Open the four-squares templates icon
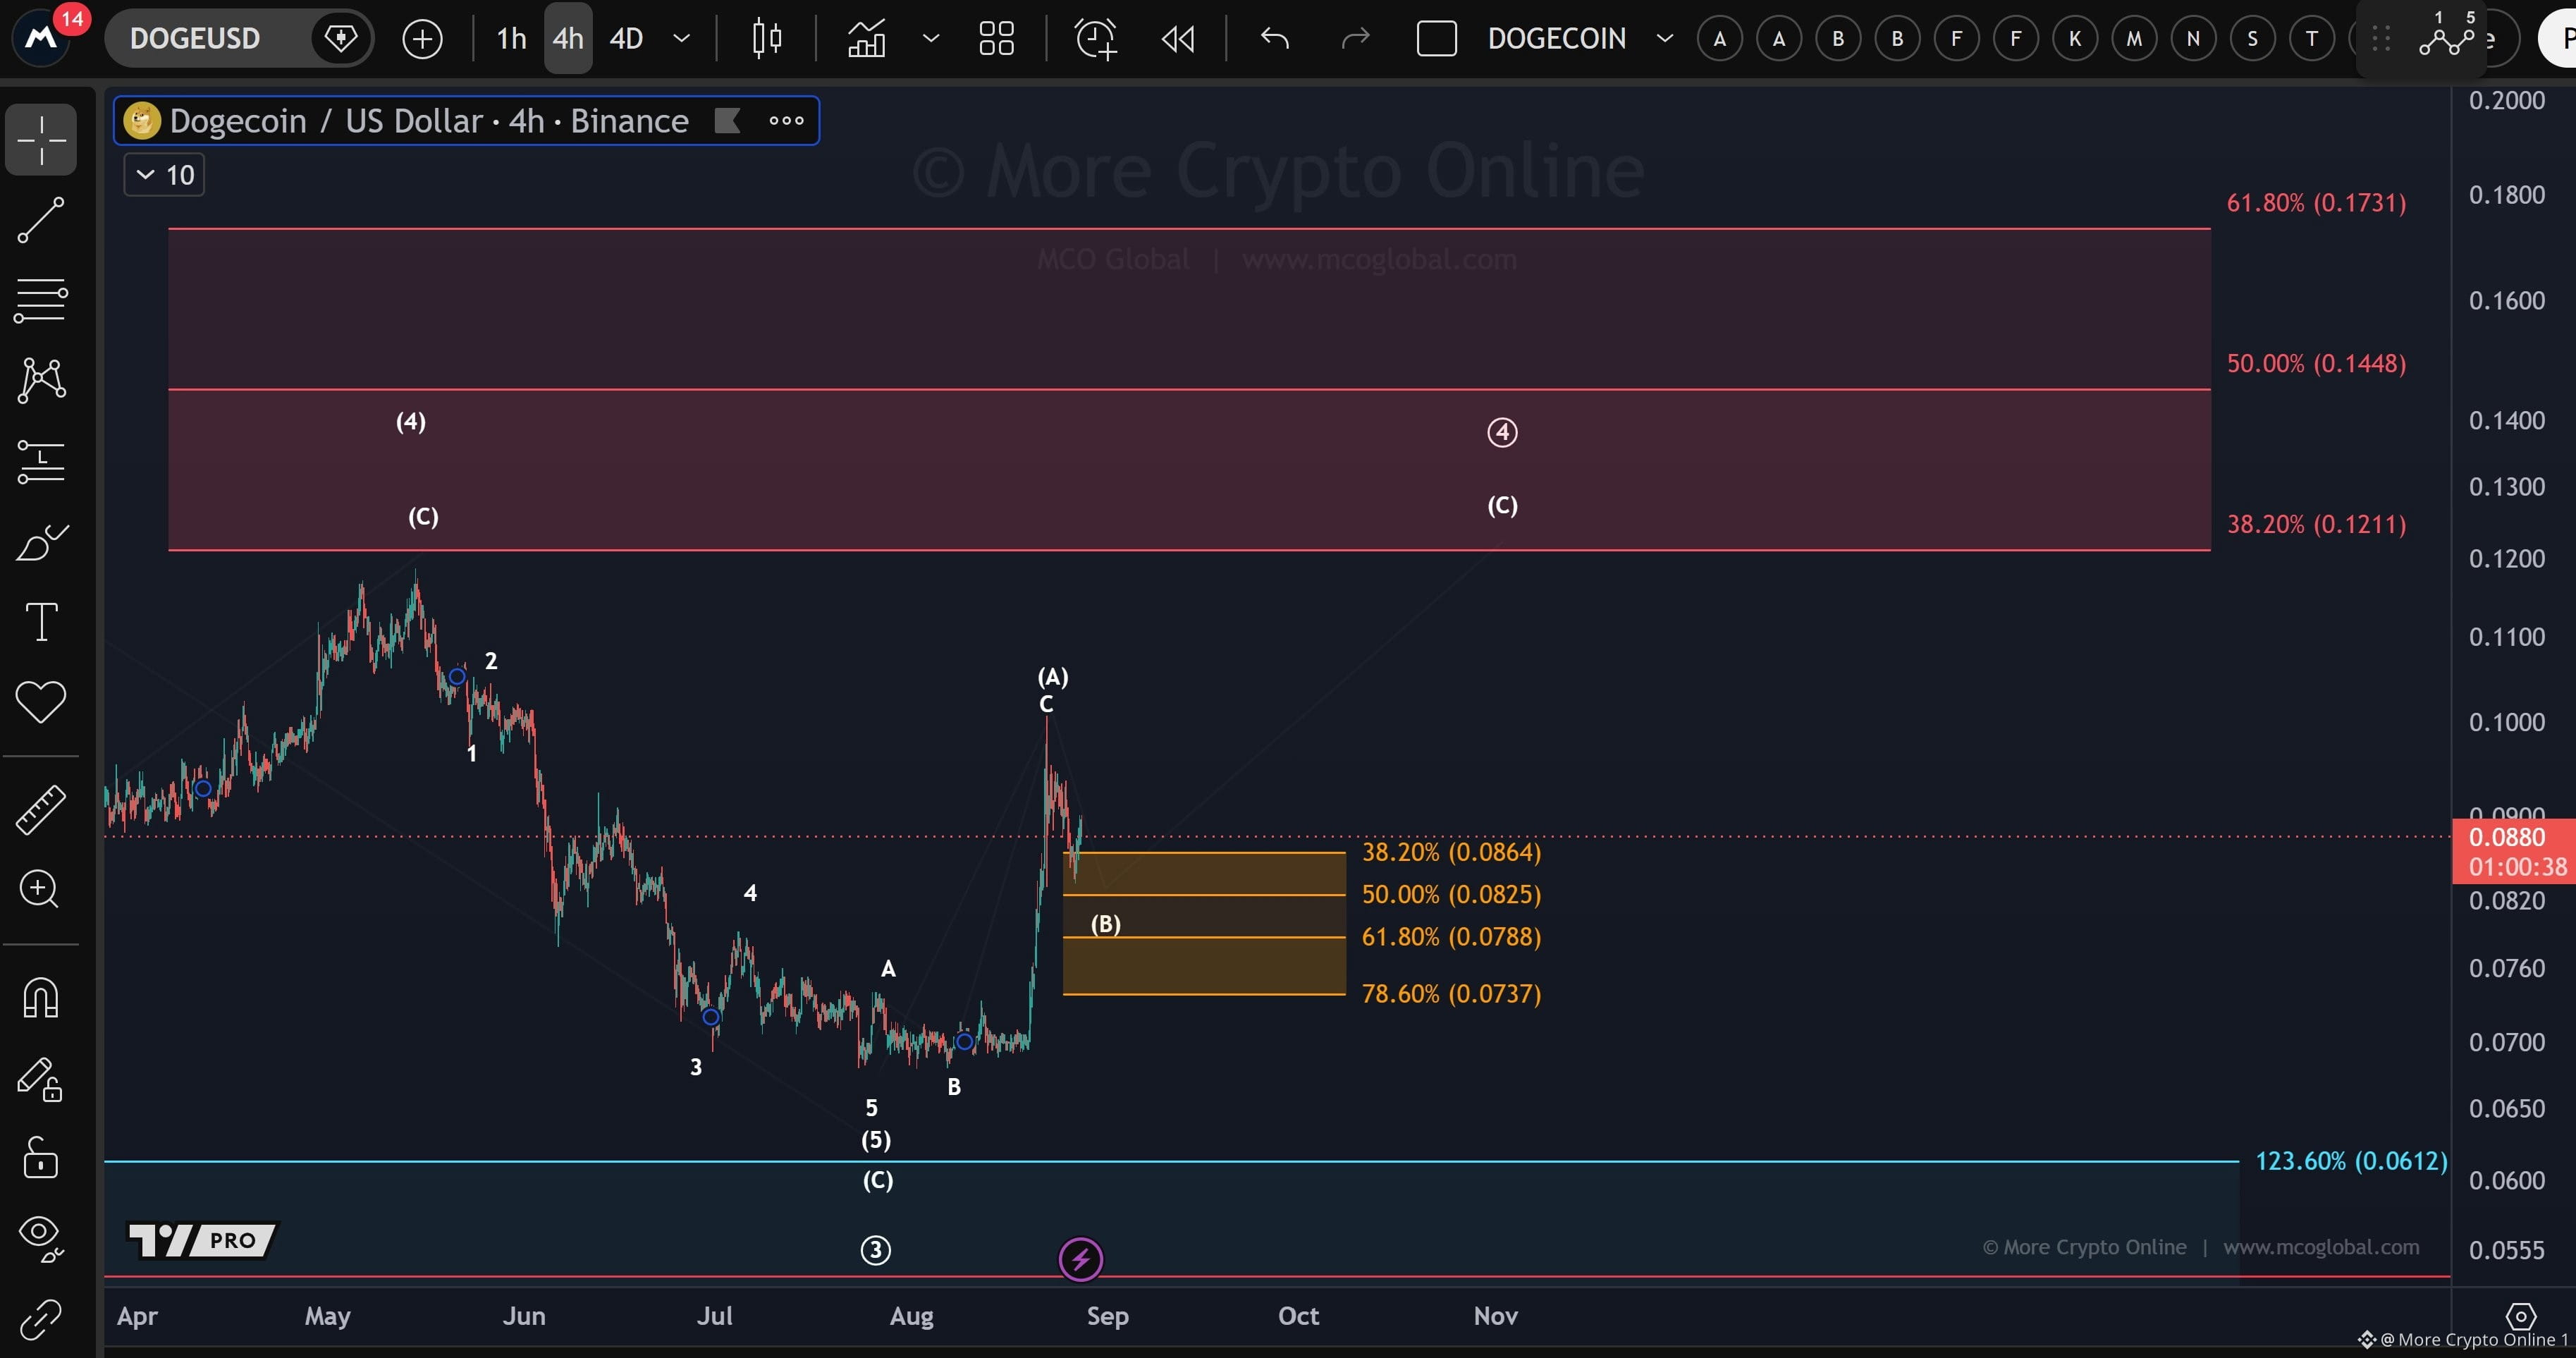Viewport: 2576px width, 1358px height. pos(997,39)
